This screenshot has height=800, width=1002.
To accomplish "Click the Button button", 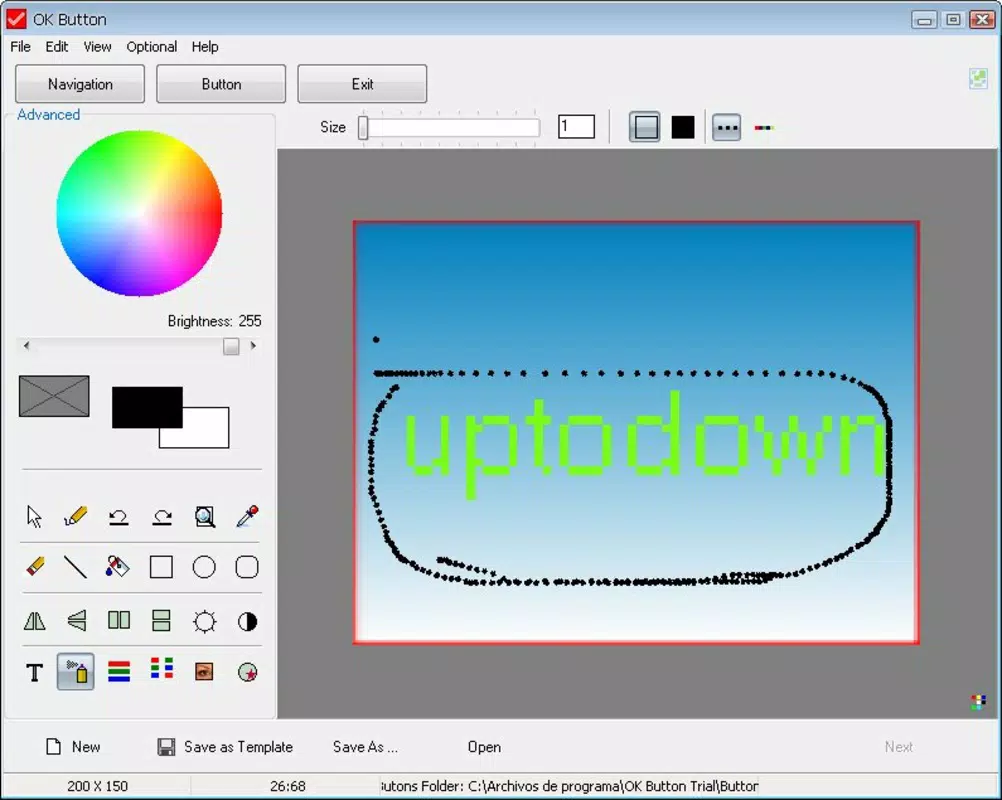I will point(221,84).
